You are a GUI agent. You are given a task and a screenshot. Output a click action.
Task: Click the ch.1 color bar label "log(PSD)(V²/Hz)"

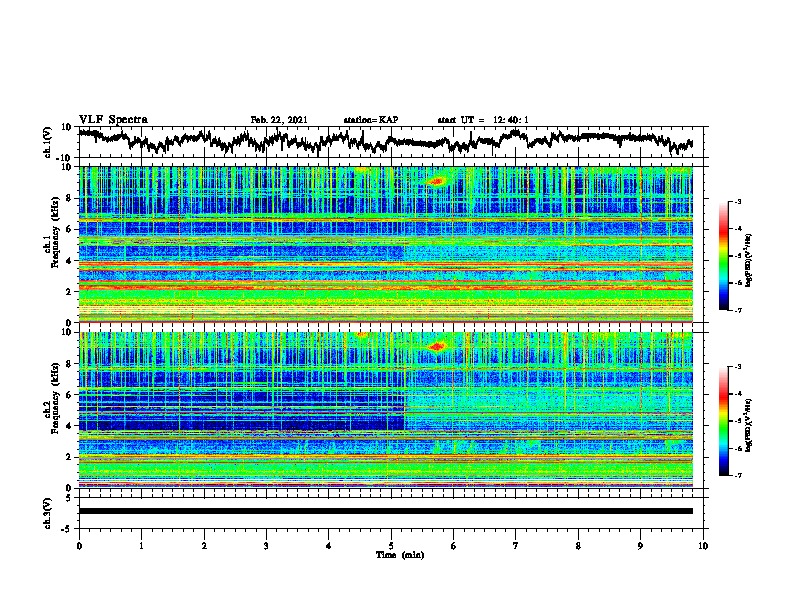tap(748, 260)
